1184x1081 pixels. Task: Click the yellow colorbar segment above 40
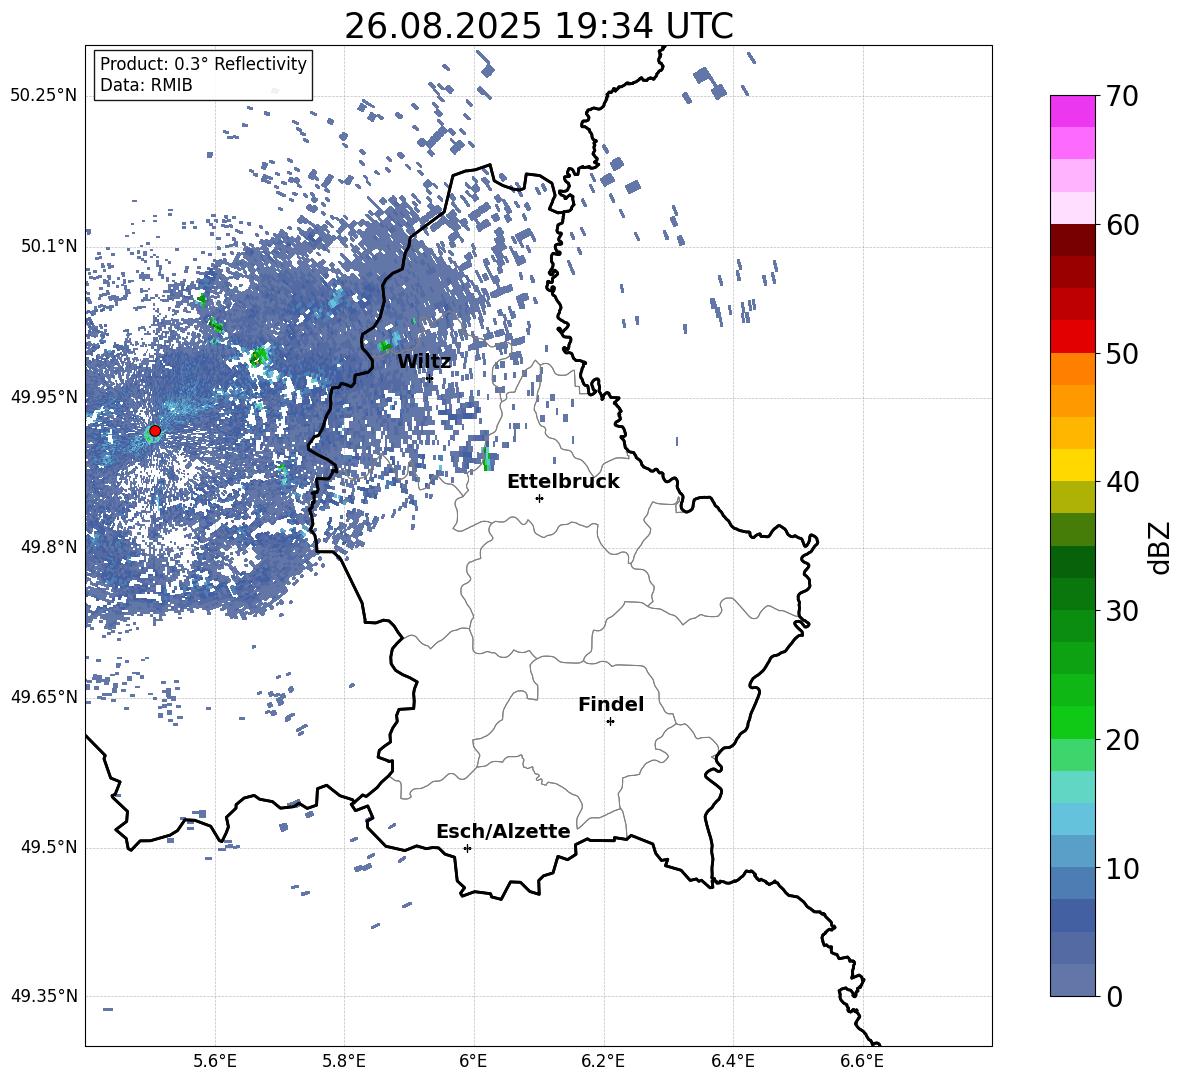[1072, 465]
